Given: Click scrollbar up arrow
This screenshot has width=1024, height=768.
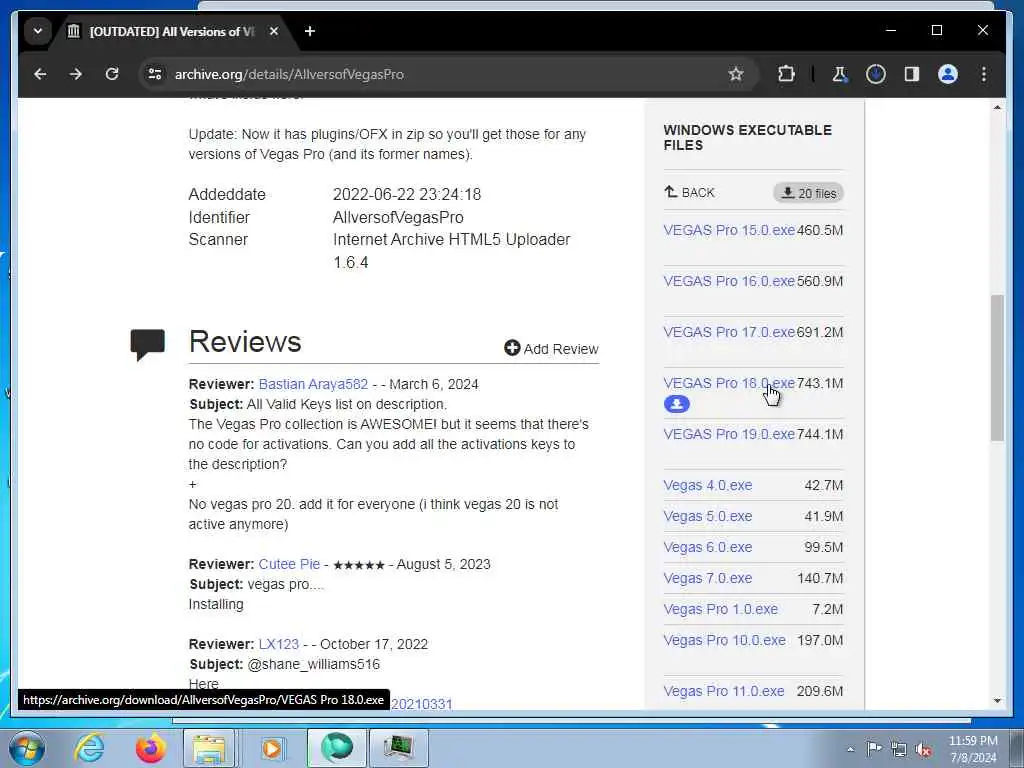Looking at the screenshot, I should click(997, 107).
